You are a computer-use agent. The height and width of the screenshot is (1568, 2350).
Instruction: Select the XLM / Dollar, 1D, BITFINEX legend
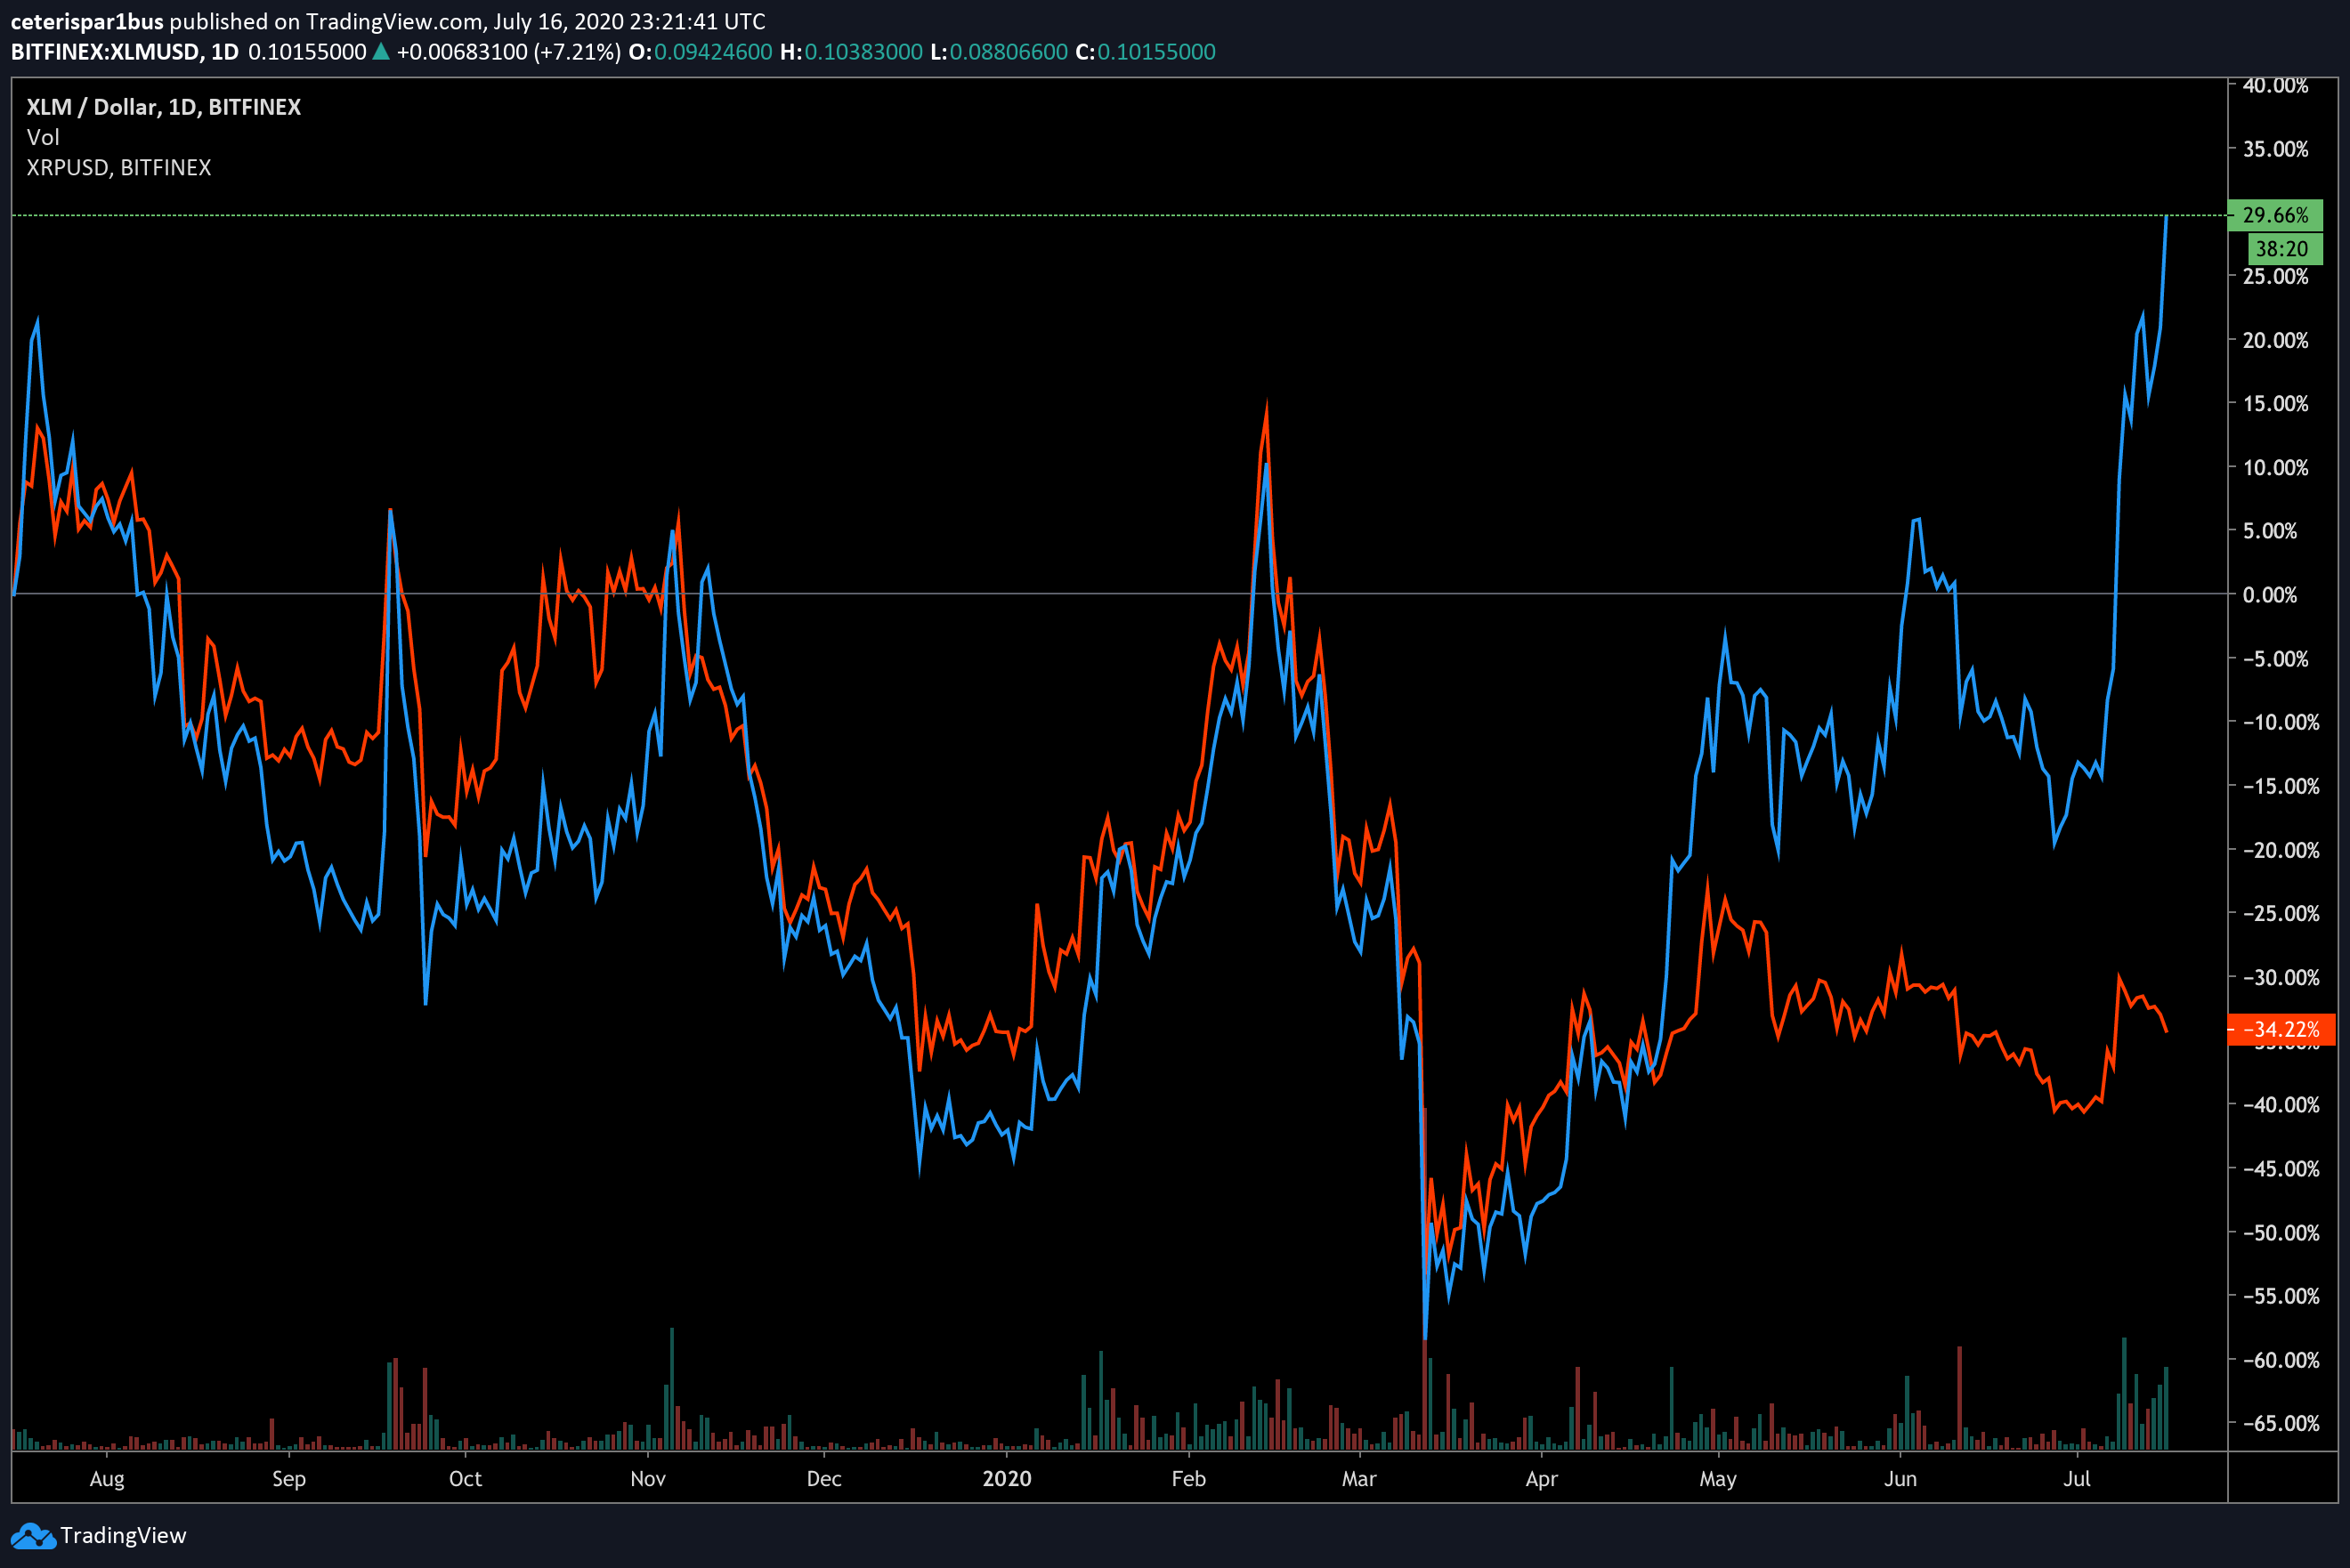click(x=163, y=107)
